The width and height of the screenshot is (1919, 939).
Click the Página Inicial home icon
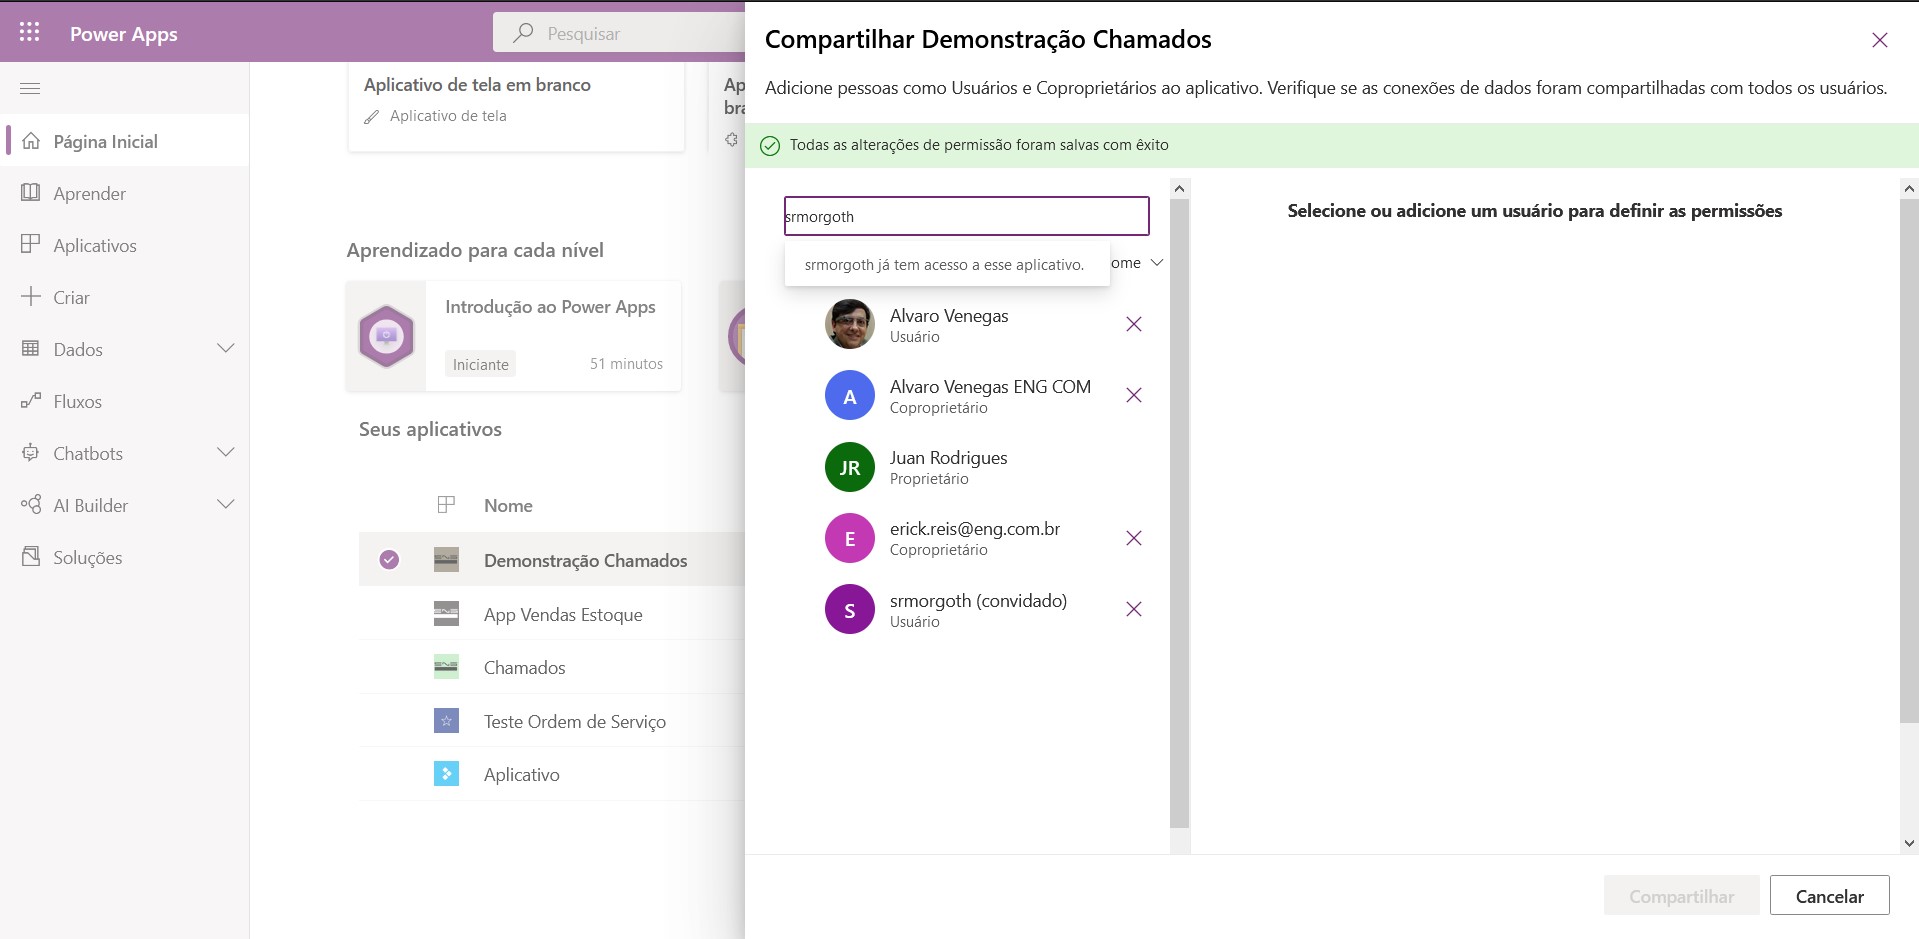(x=31, y=141)
